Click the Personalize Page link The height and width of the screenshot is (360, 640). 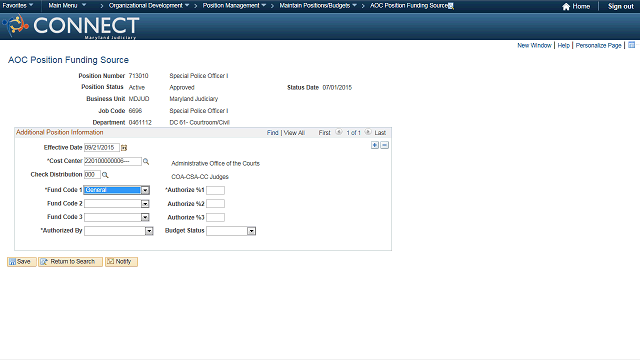tap(598, 45)
